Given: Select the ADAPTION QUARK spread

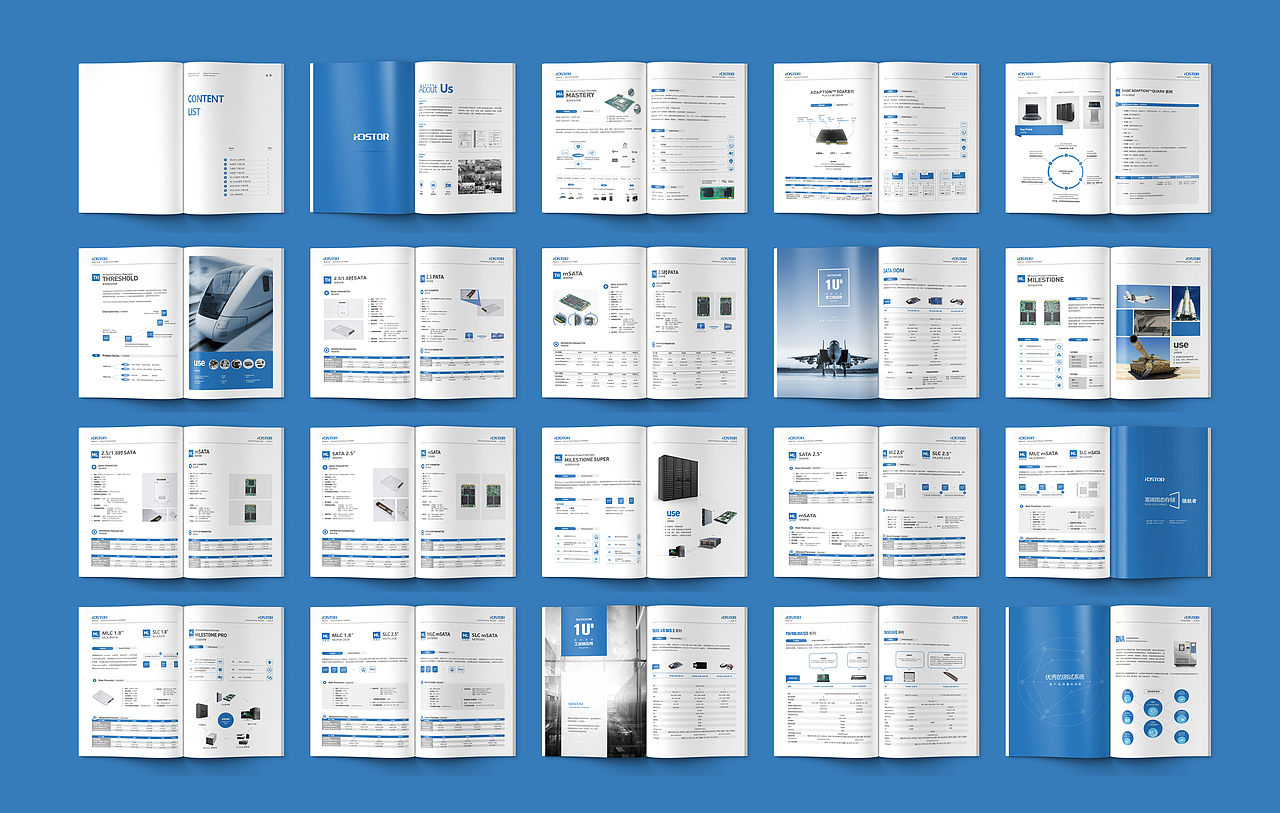Looking at the screenshot, I should pyautogui.click(x=1108, y=138).
